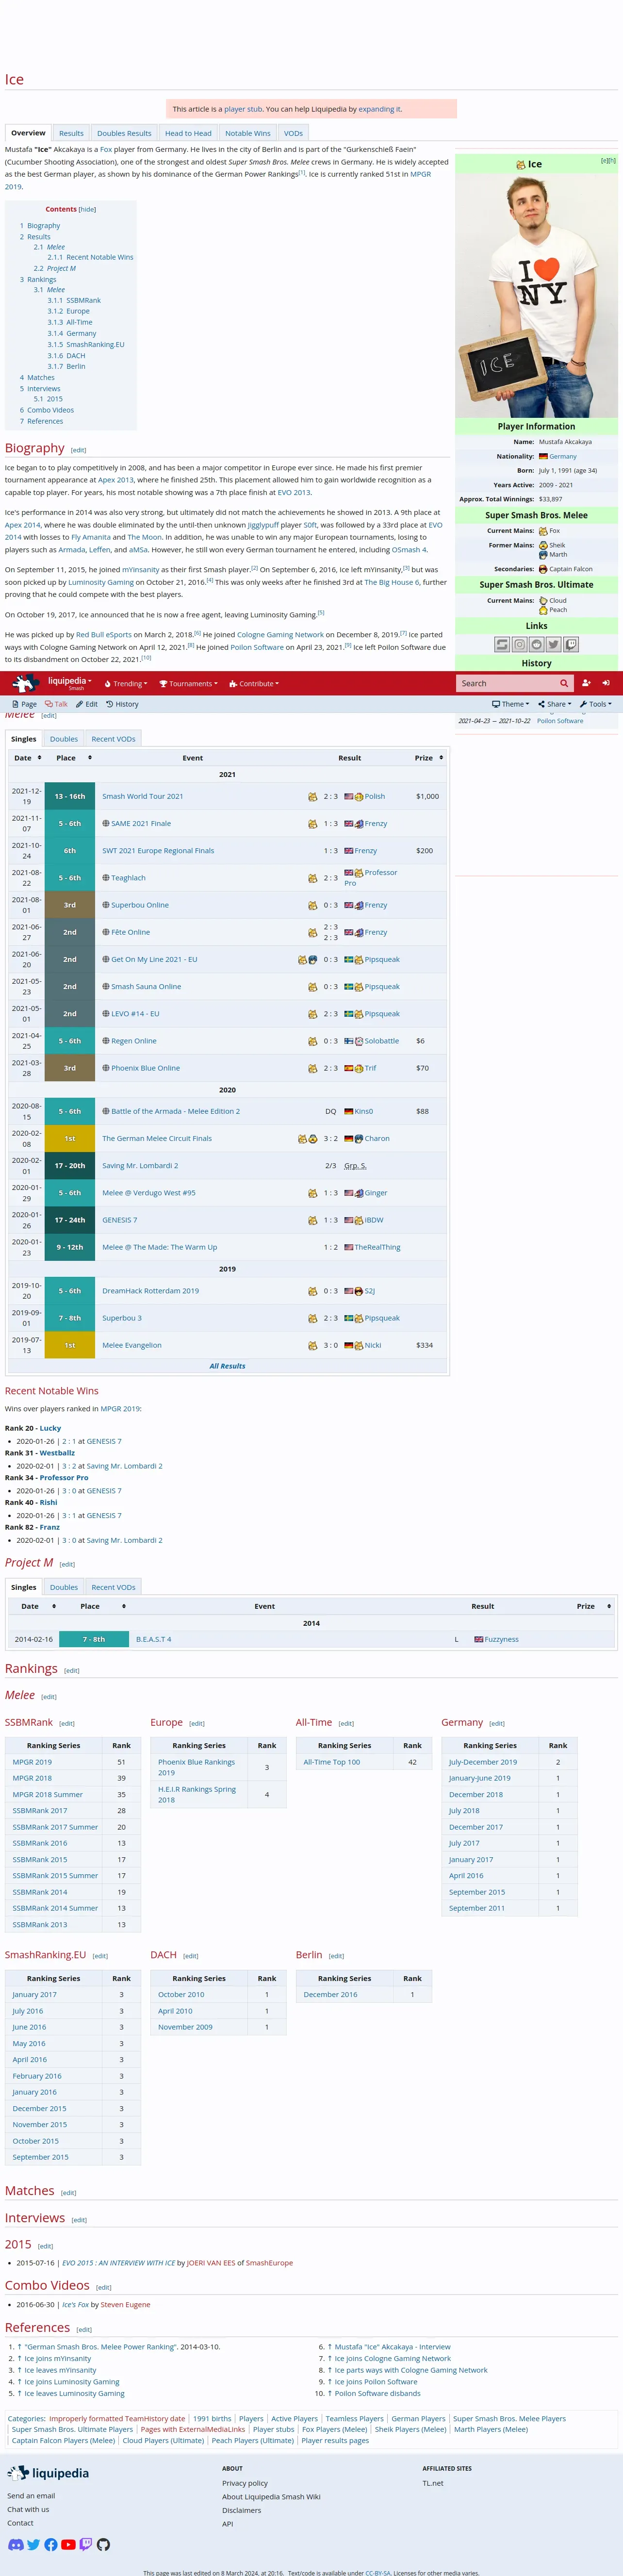623x2576 pixels.
Task: Sort Project M table by Prize arrows
Action: [x=609, y=1606]
